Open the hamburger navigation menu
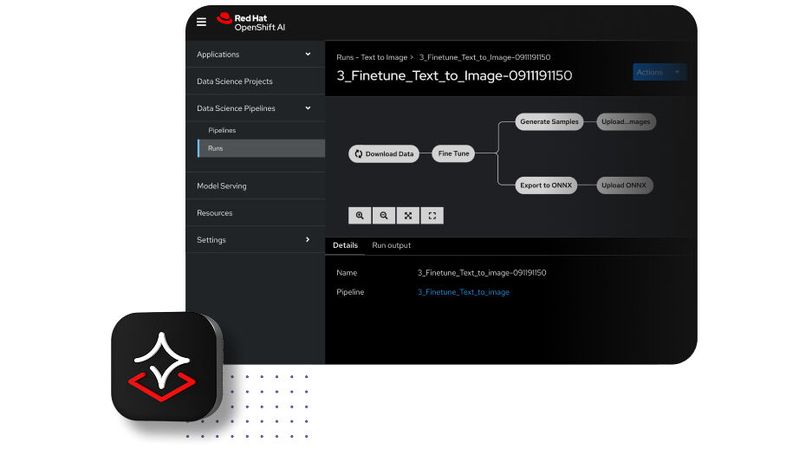 pos(201,22)
